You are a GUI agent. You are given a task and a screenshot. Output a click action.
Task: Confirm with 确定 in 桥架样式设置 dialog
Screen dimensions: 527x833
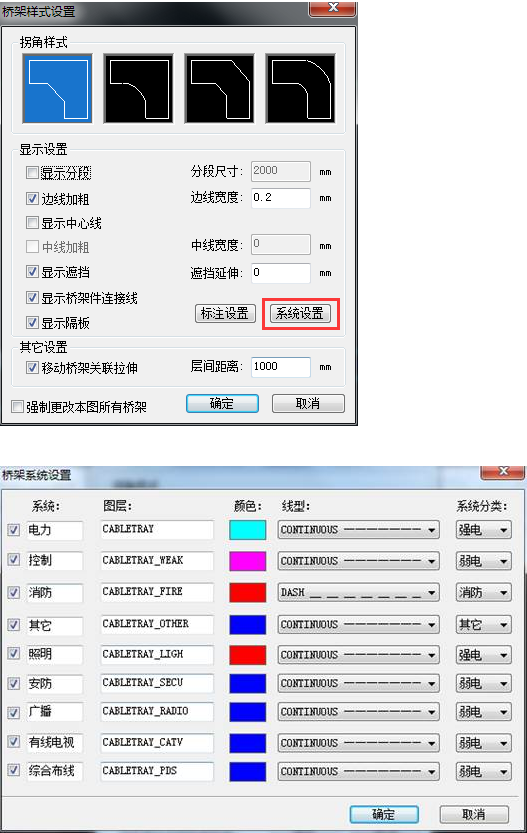coord(222,403)
